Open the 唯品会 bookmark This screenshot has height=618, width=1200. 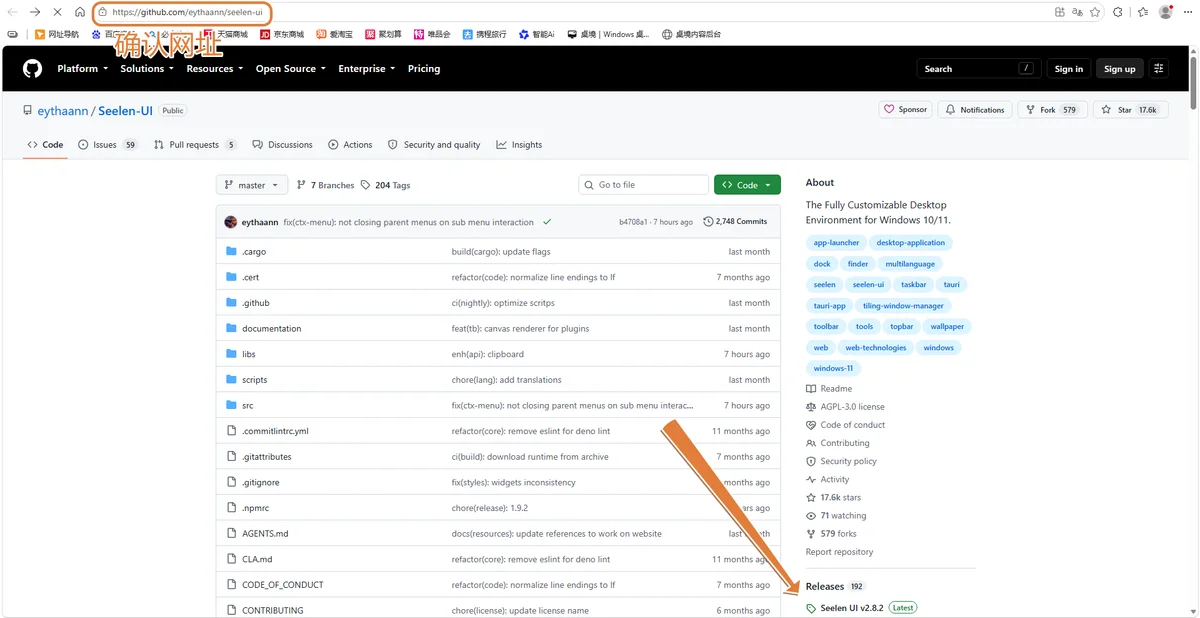pos(432,34)
